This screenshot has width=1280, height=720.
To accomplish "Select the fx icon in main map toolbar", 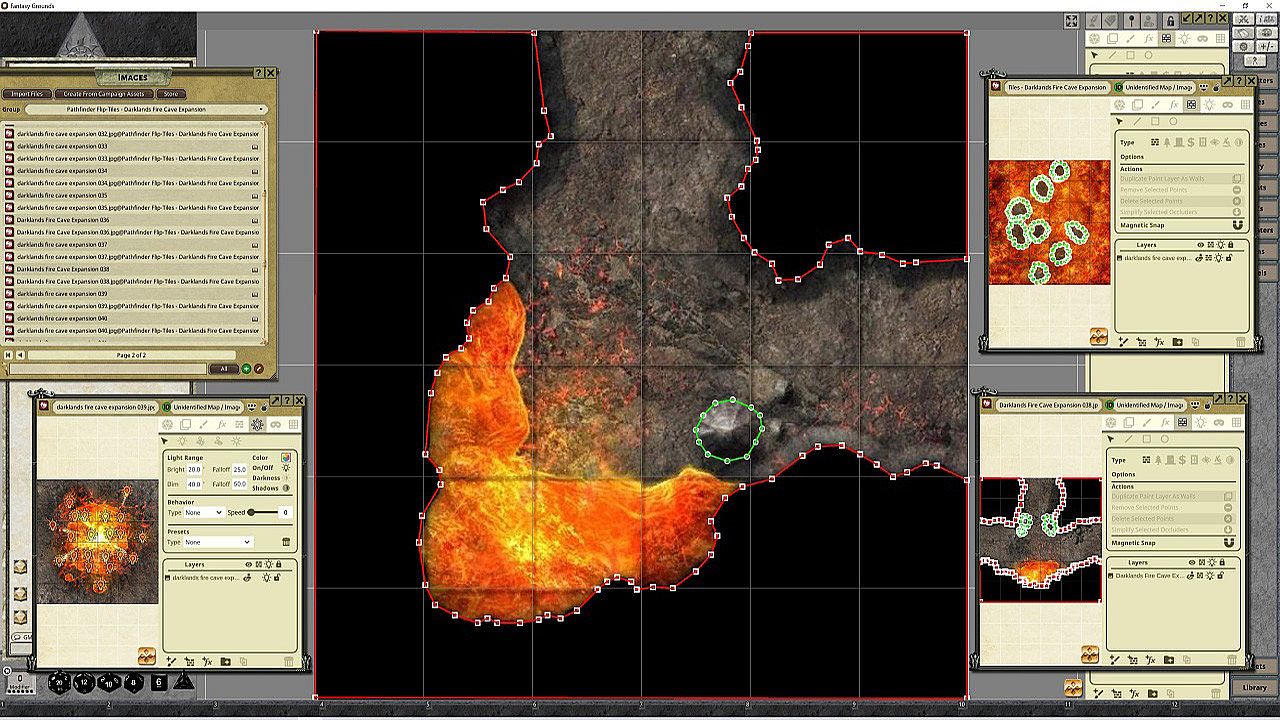I will click(1149, 39).
